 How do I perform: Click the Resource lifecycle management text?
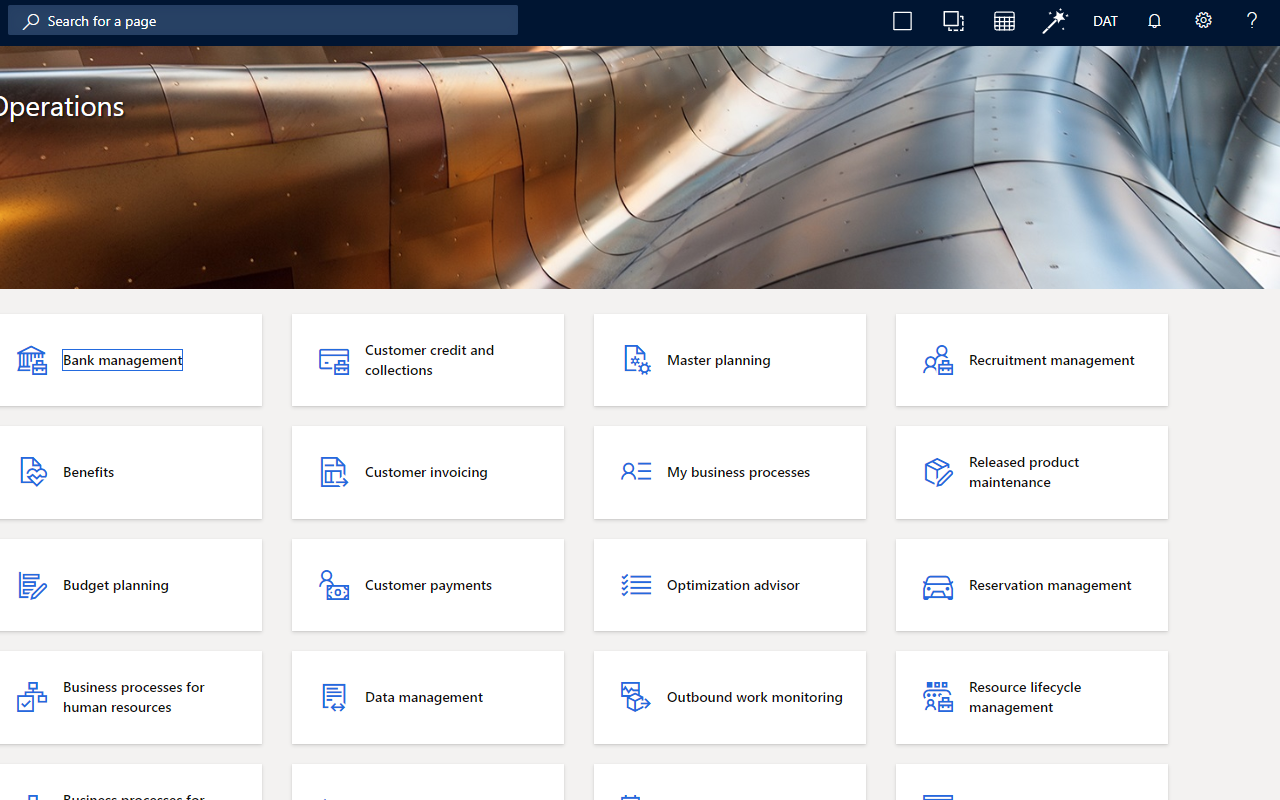1025,697
